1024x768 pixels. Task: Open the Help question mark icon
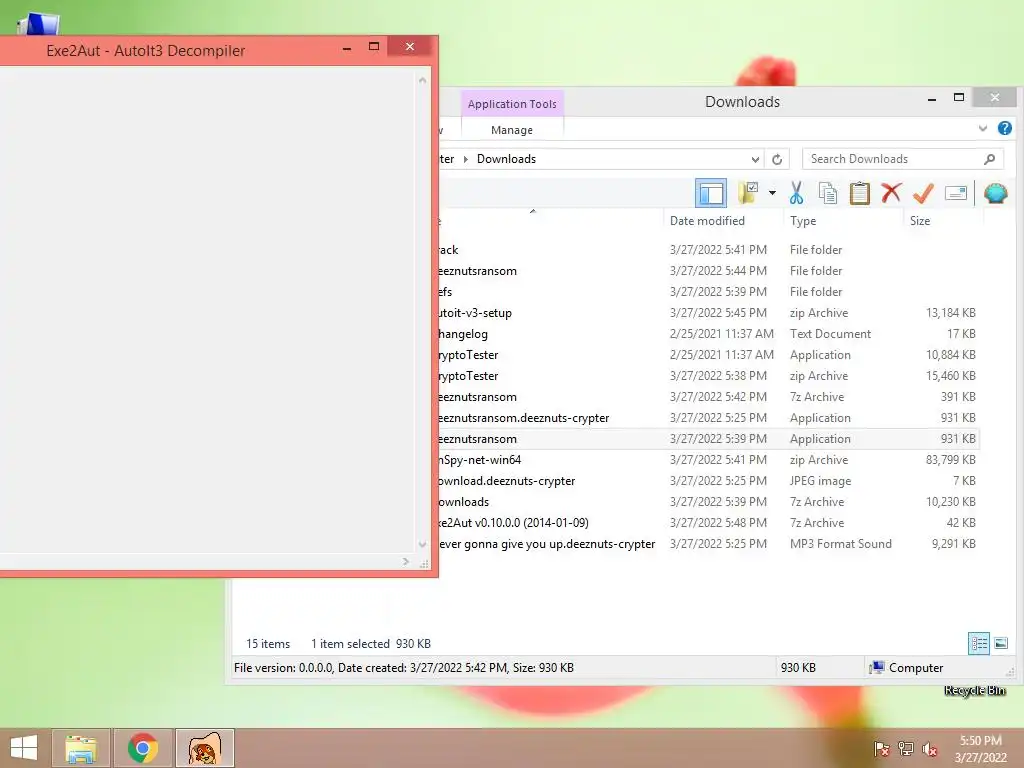click(1004, 128)
